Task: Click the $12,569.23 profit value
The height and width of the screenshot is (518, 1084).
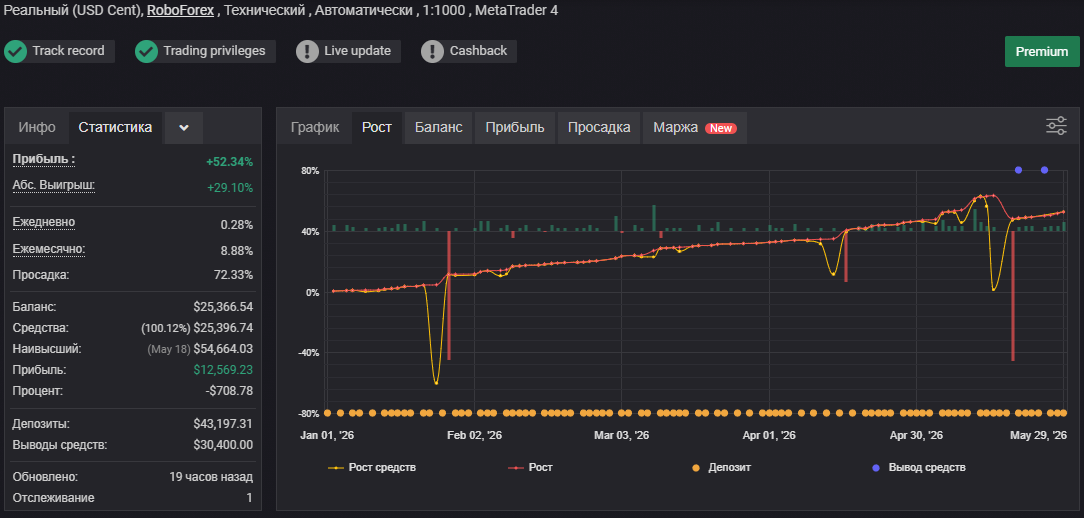Action: [223, 370]
